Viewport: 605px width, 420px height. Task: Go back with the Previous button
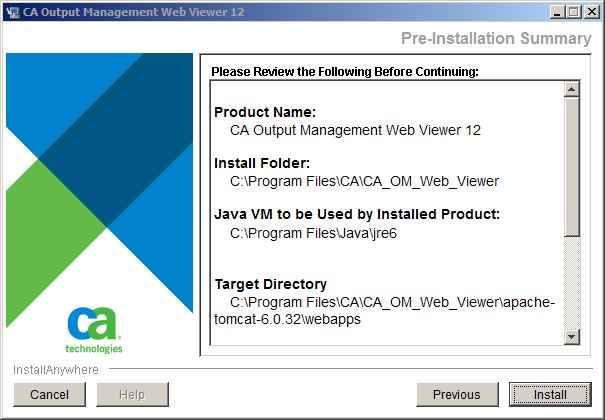pyautogui.click(x=456, y=395)
